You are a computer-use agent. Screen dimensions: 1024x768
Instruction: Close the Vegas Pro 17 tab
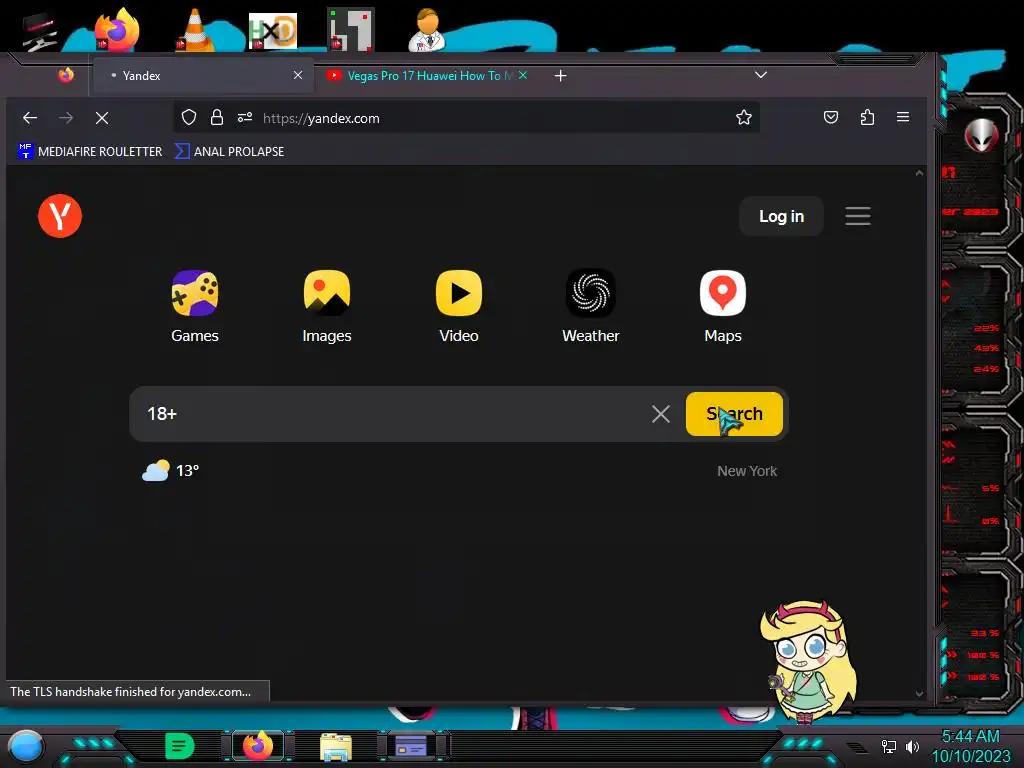522,75
